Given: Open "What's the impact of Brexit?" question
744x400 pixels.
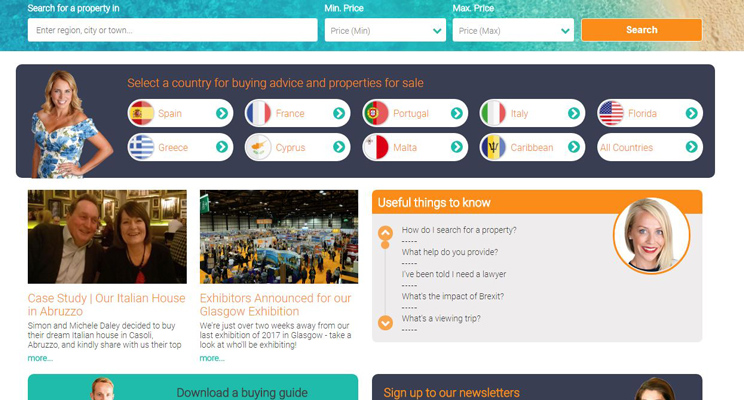Looking at the screenshot, I should 452,296.
